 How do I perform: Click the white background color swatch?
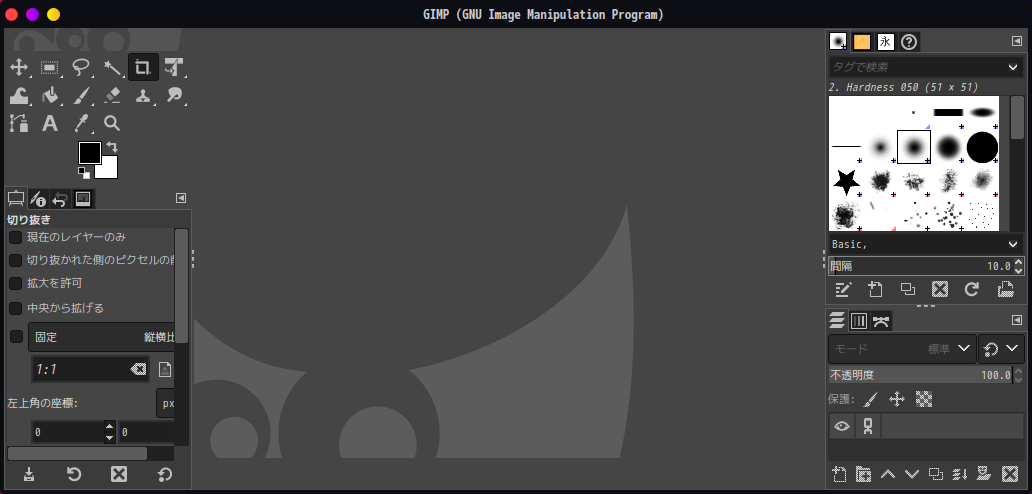click(109, 170)
